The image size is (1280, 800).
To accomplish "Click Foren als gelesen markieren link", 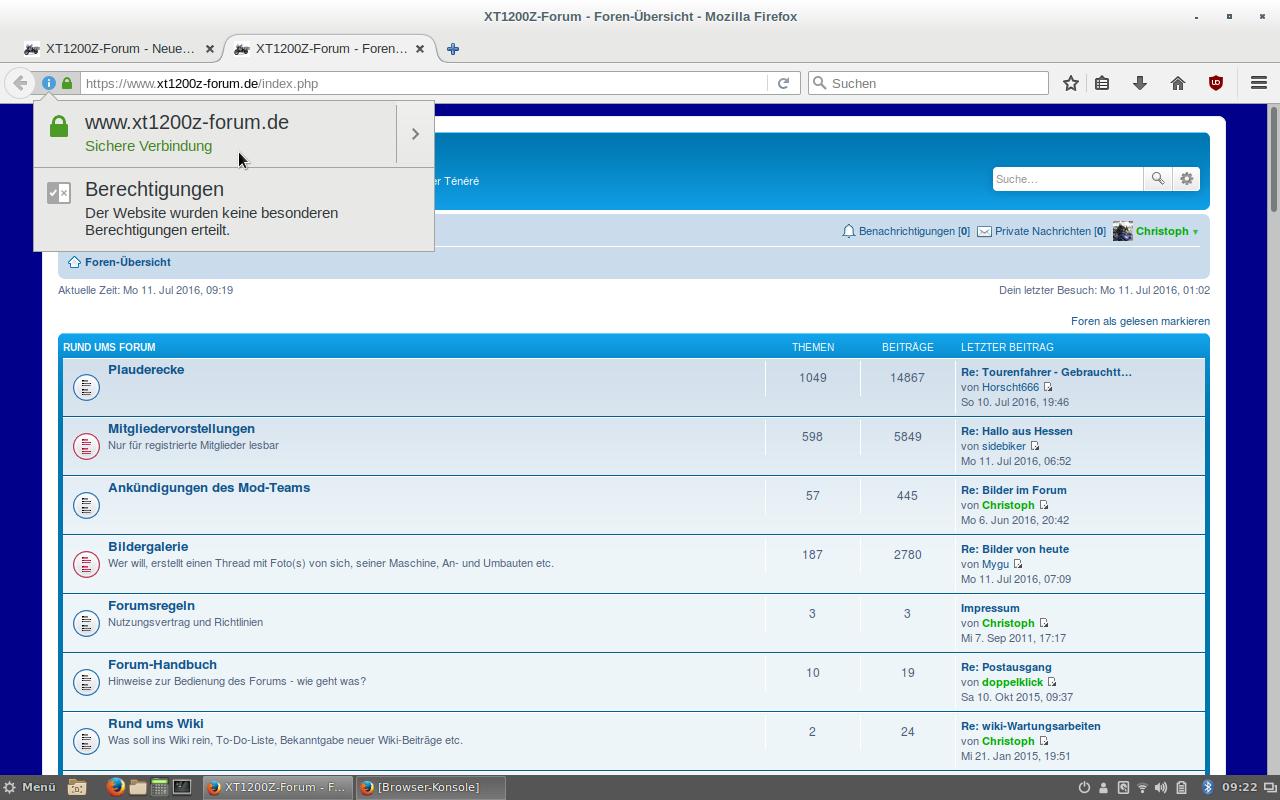I will [1140, 321].
